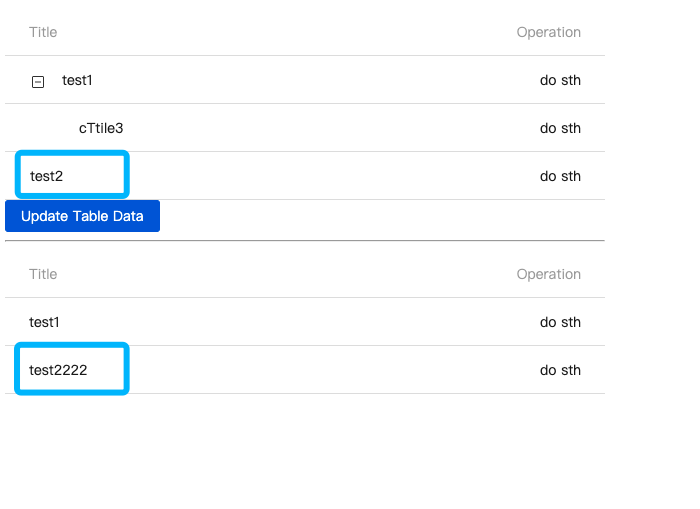Image resolution: width=700 pixels, height=509 pixels.
Task: Click do sth in lower table's test1 row
Action: (560, 322)
